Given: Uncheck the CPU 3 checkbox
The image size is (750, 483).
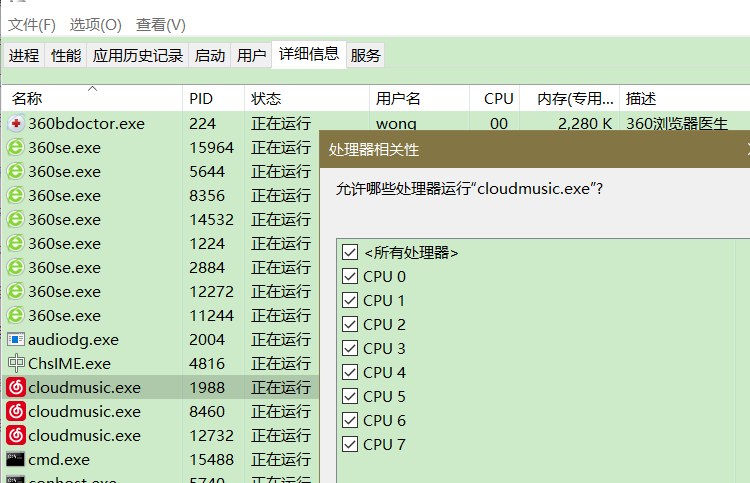Looking at the screenshot, I should click(x=350, y=348).
